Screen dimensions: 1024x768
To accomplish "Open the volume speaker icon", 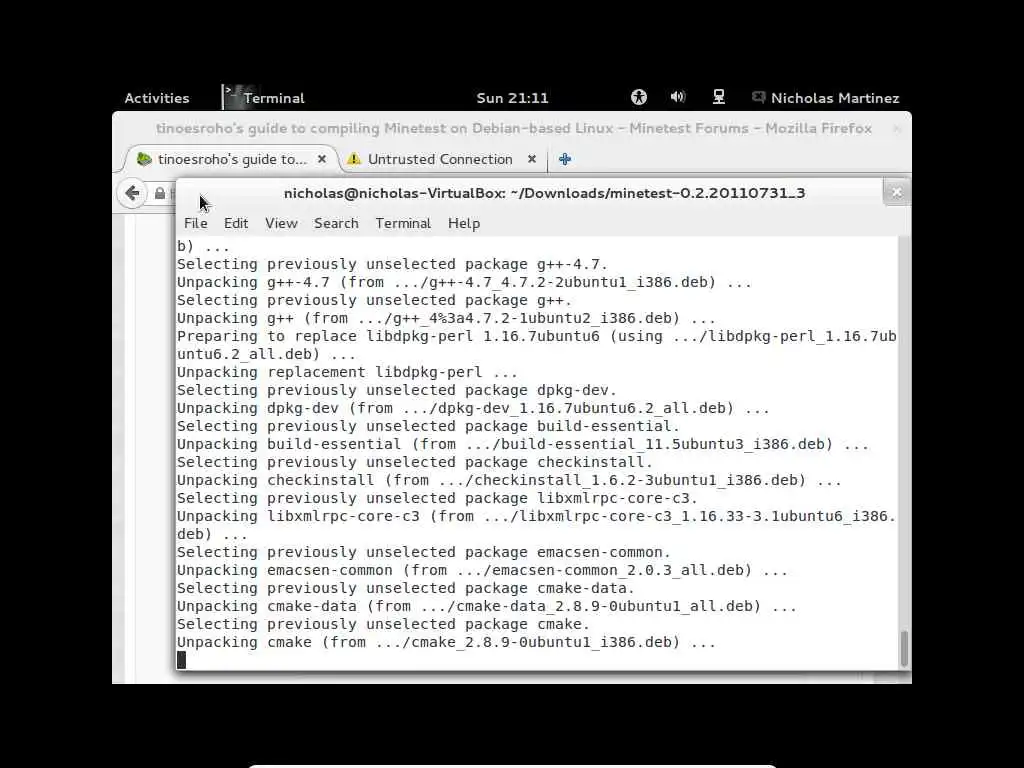I will coord(678,97).
